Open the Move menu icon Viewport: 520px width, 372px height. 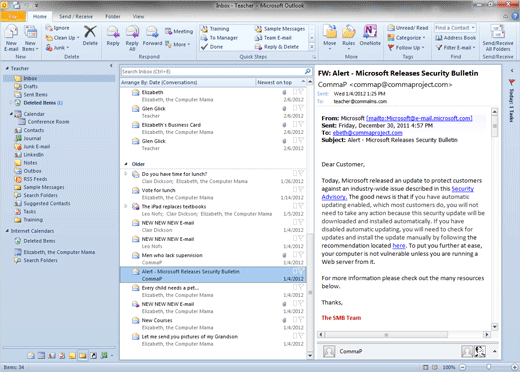pos(330,37)
